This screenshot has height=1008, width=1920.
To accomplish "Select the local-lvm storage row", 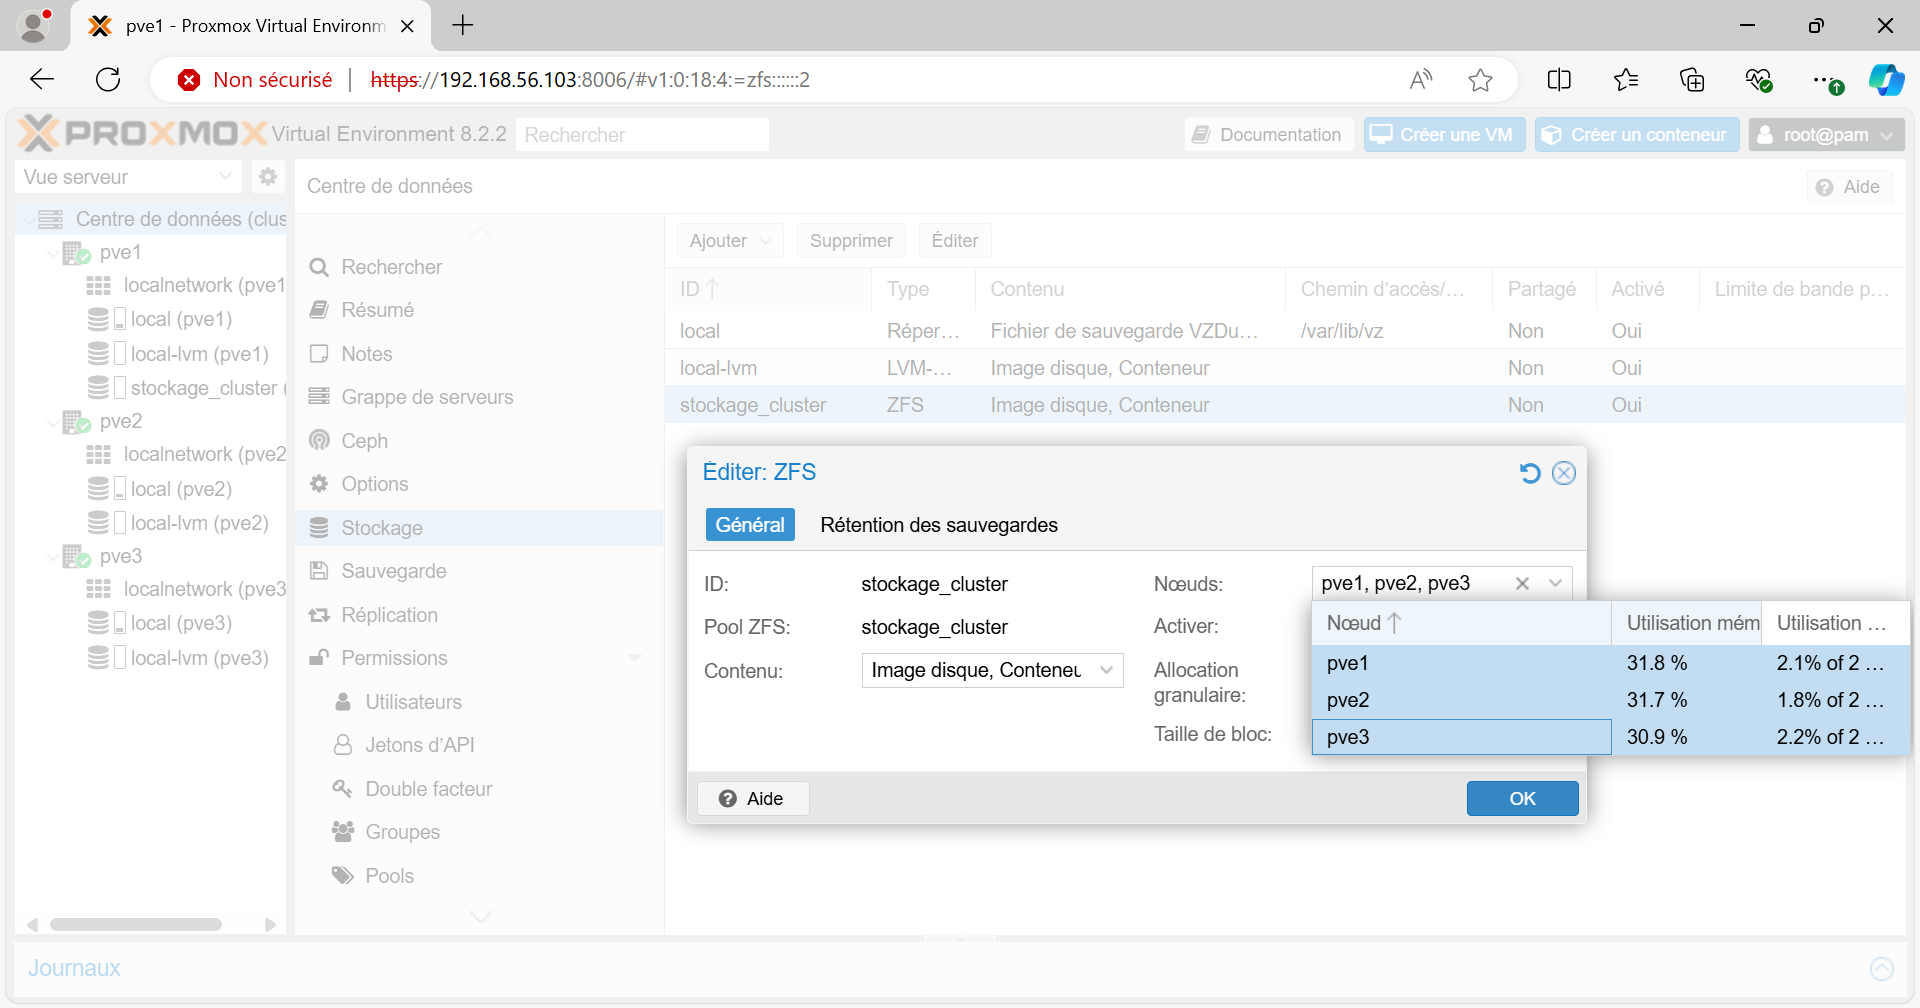I will pyautogui.click(x=1284, y=368).
